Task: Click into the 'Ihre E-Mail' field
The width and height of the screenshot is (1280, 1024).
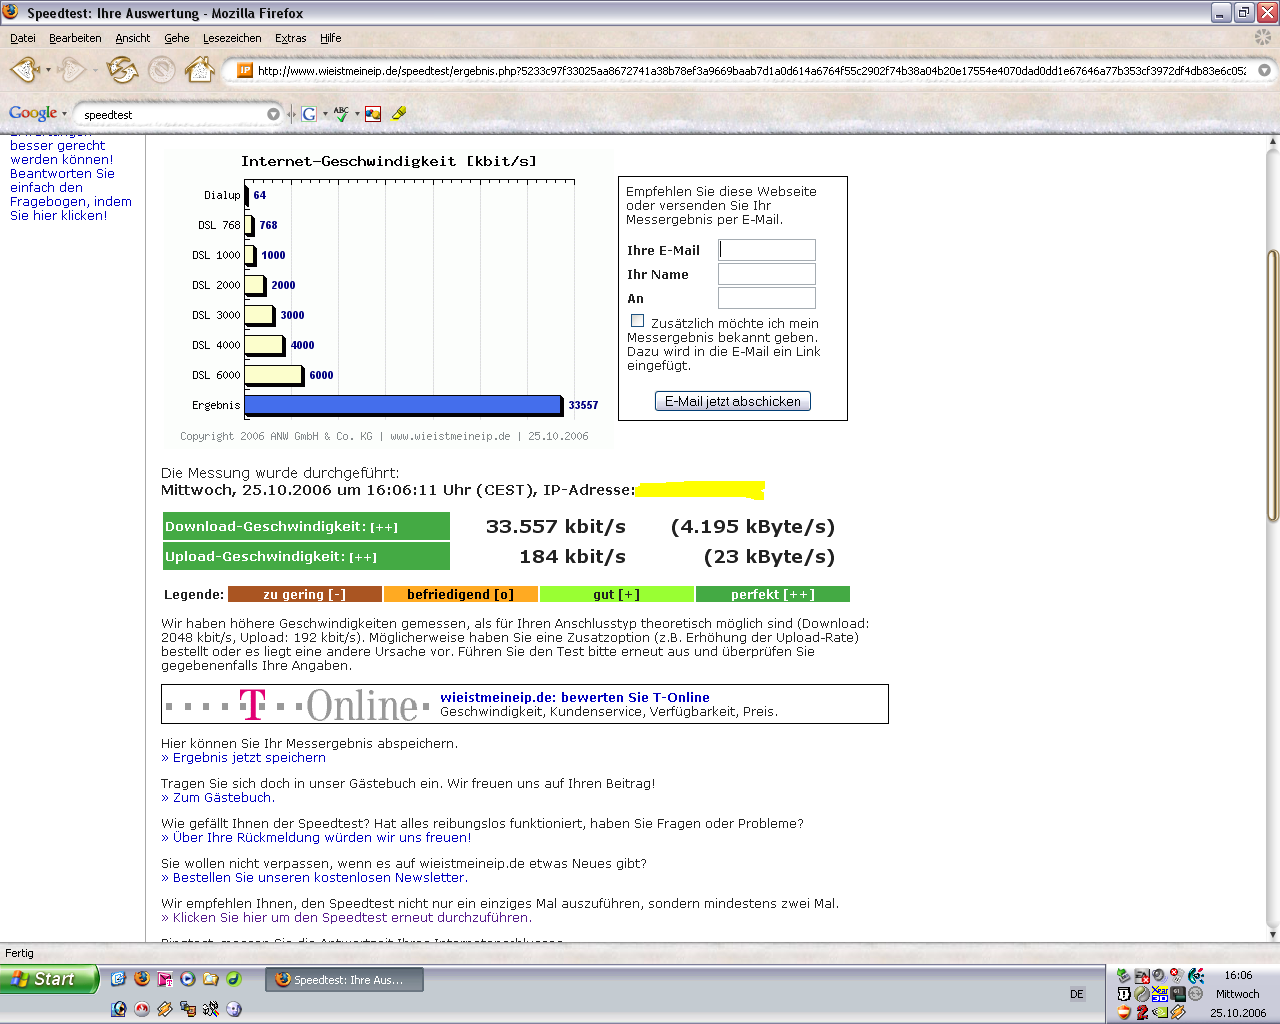Action: (767, 250)
